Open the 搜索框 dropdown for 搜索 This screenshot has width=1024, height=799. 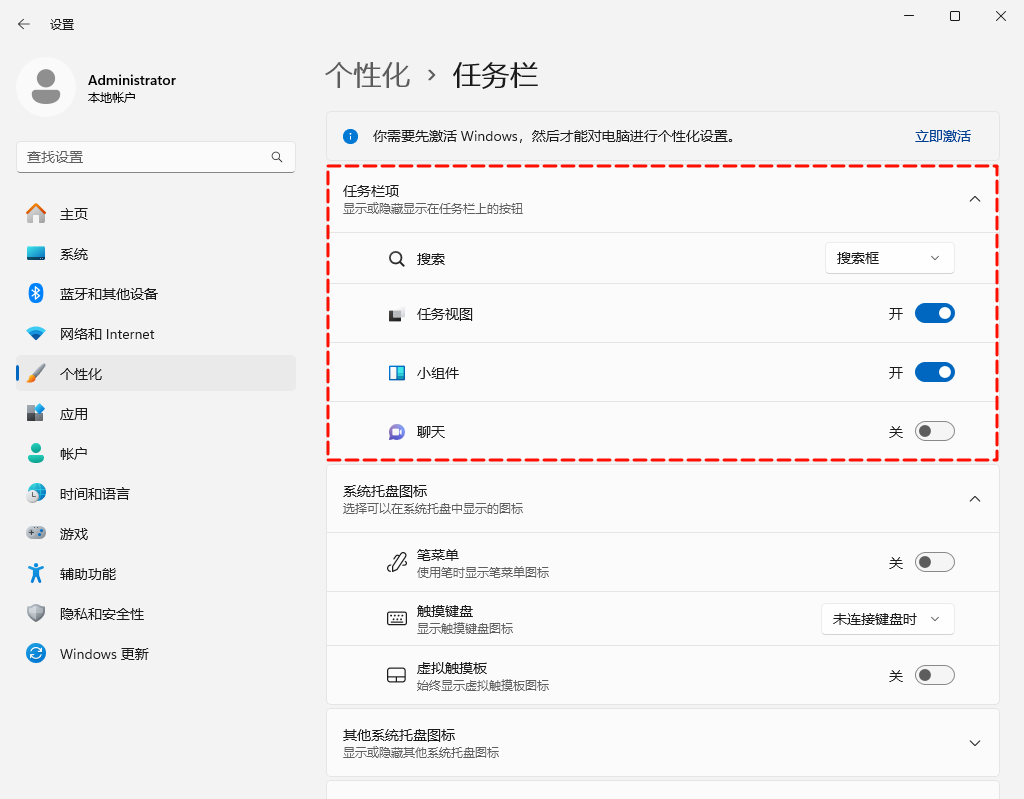point(888,257)
